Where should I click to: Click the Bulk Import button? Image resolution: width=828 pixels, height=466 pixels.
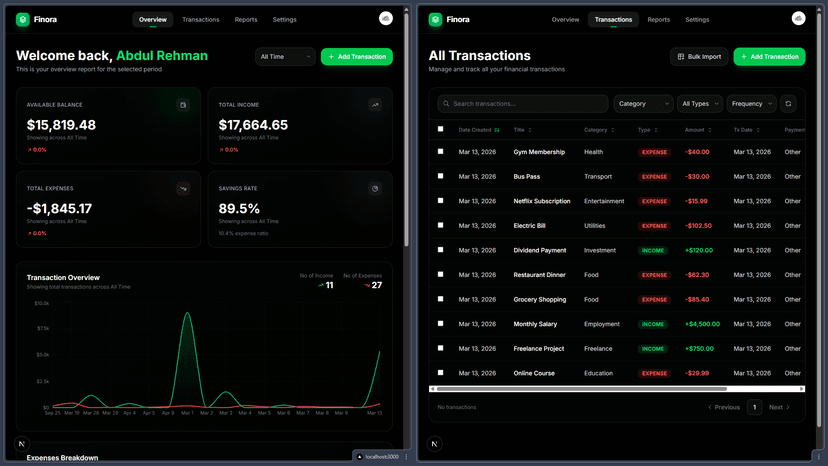click(699, 57)
